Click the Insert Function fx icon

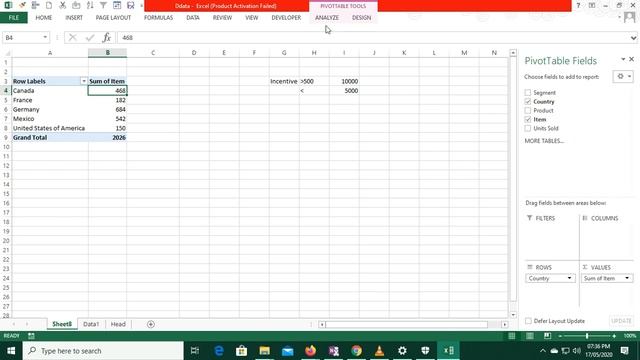(107, 38)
